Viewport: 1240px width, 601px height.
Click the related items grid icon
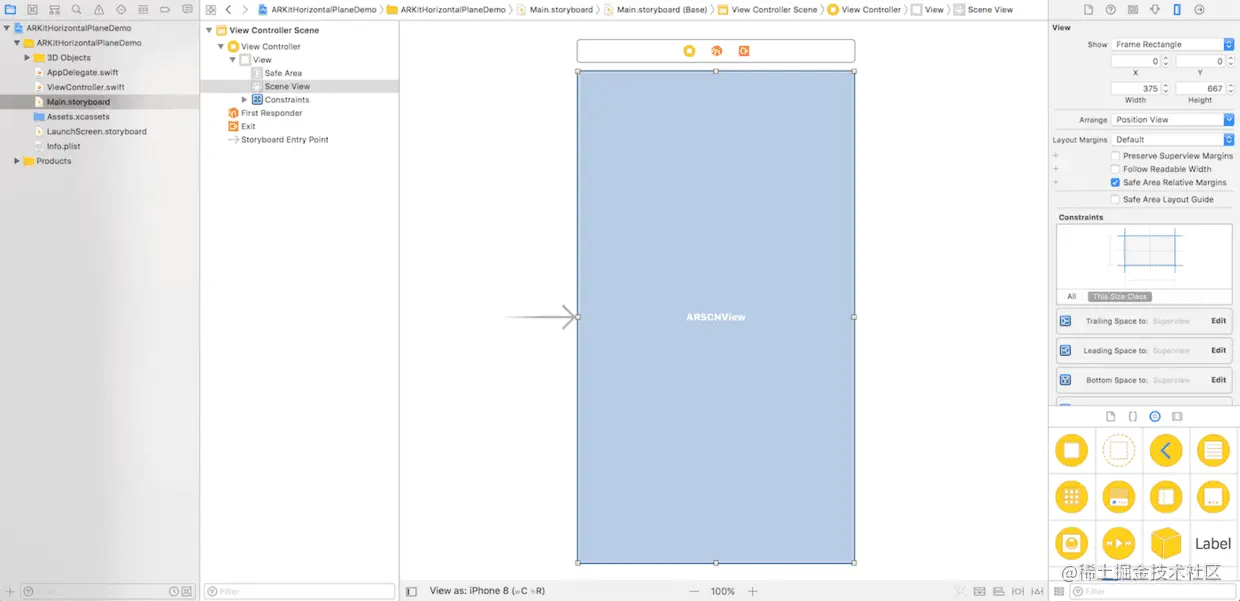click(x=211, y=9)
